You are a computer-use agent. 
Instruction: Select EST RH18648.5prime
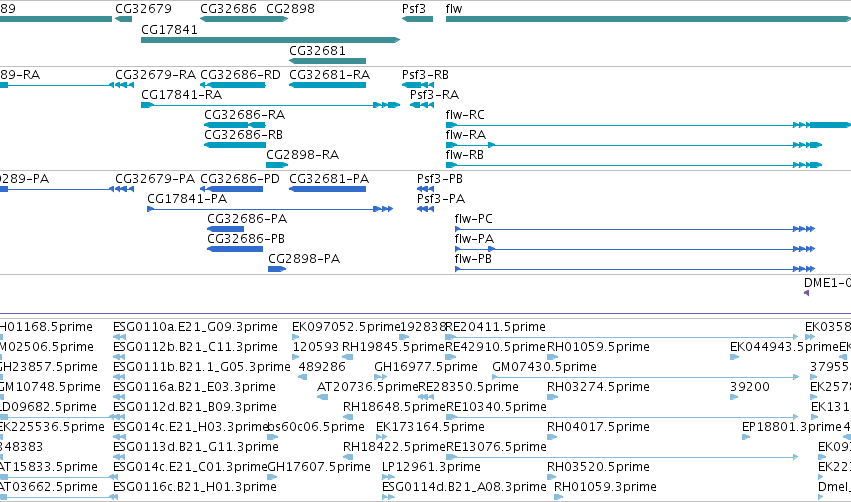[x=394, y=408]
